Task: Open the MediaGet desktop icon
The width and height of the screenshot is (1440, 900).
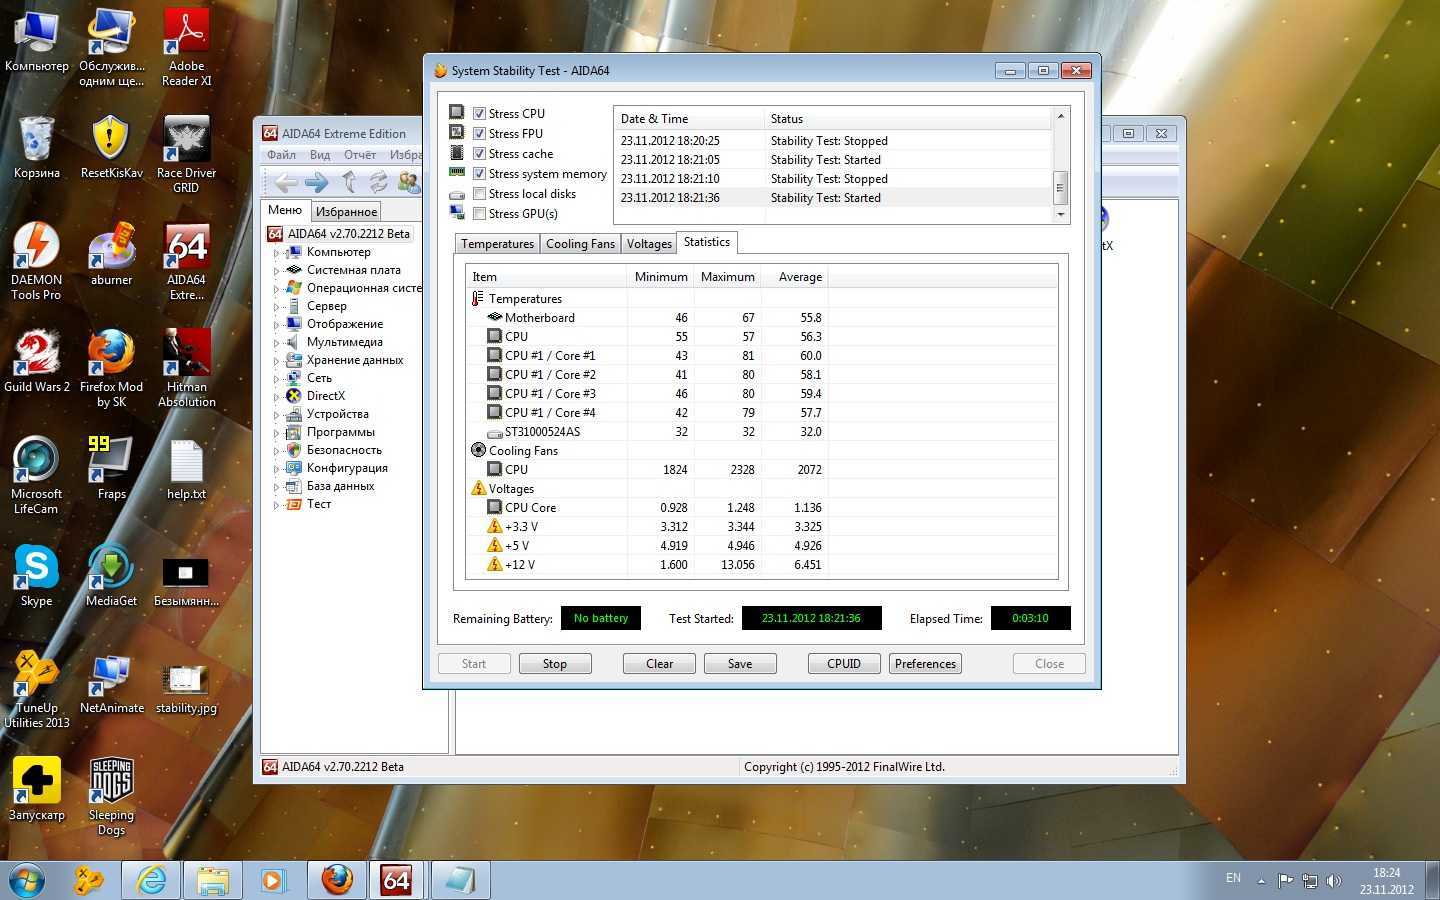Action: tap(111, 575)
